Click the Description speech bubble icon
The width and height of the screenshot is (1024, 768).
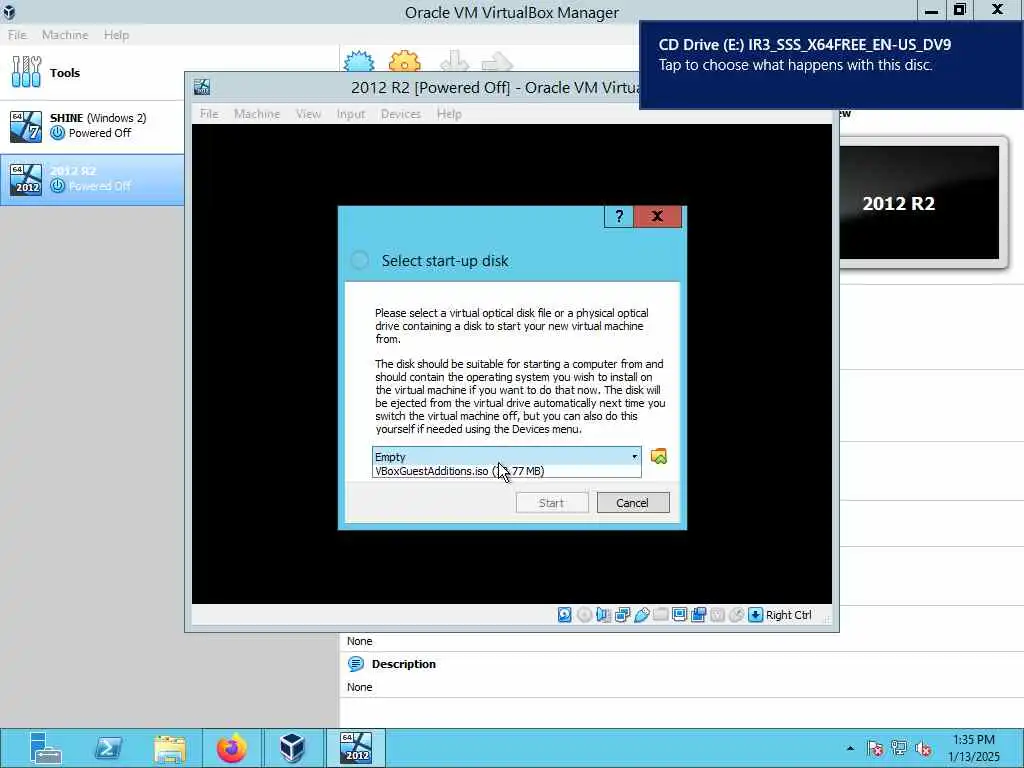pos(356,664)
